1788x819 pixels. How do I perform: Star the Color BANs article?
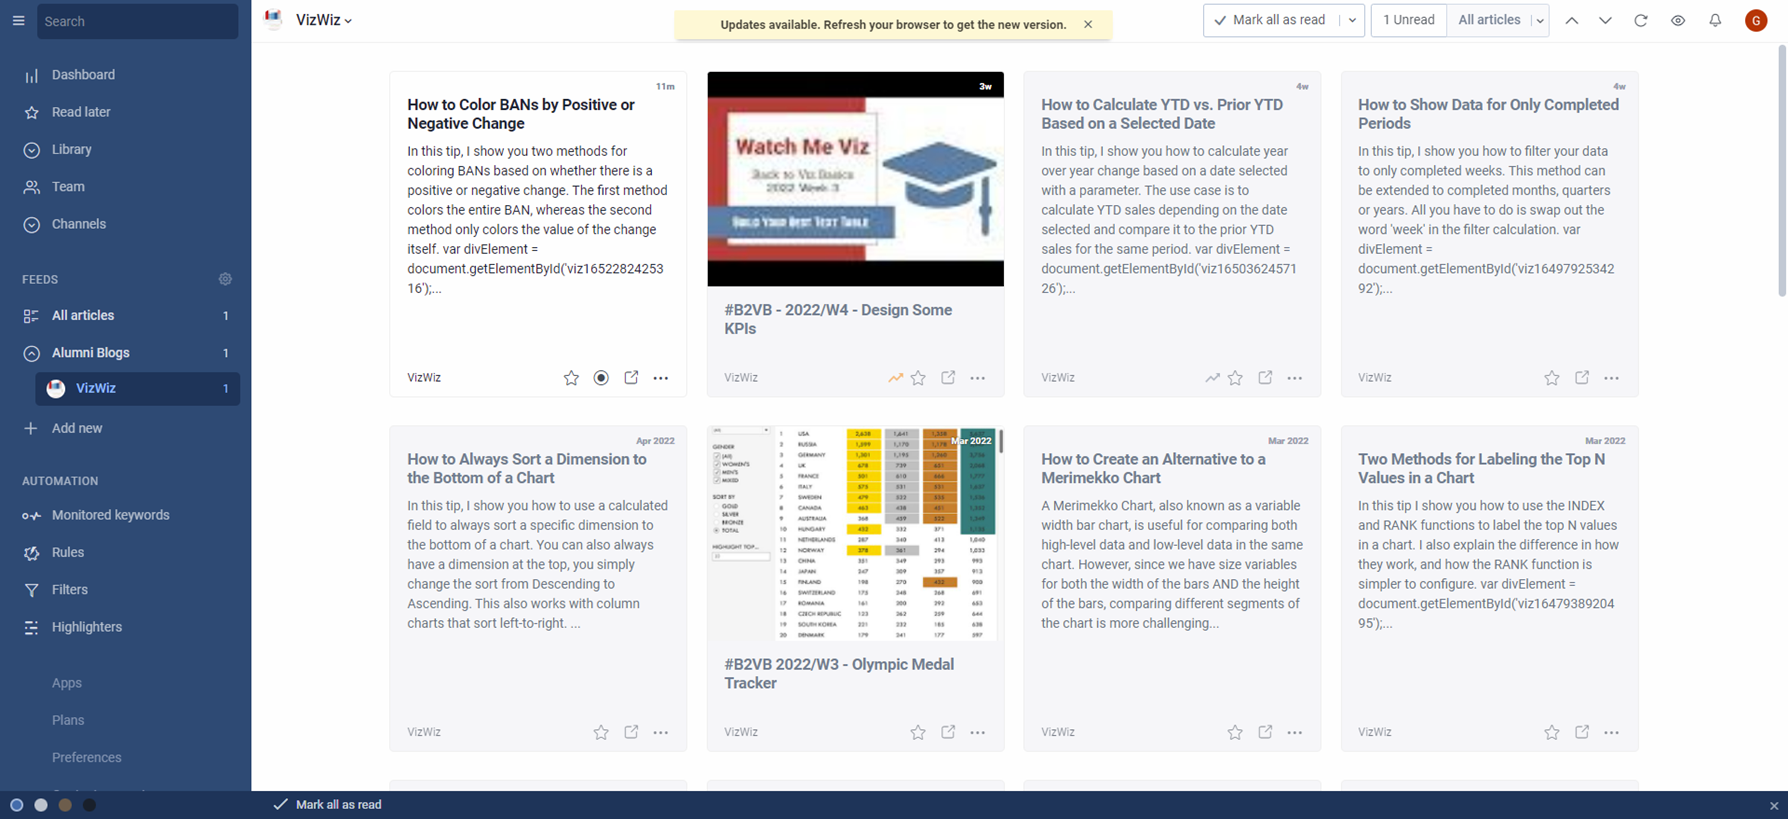[571, 378]
